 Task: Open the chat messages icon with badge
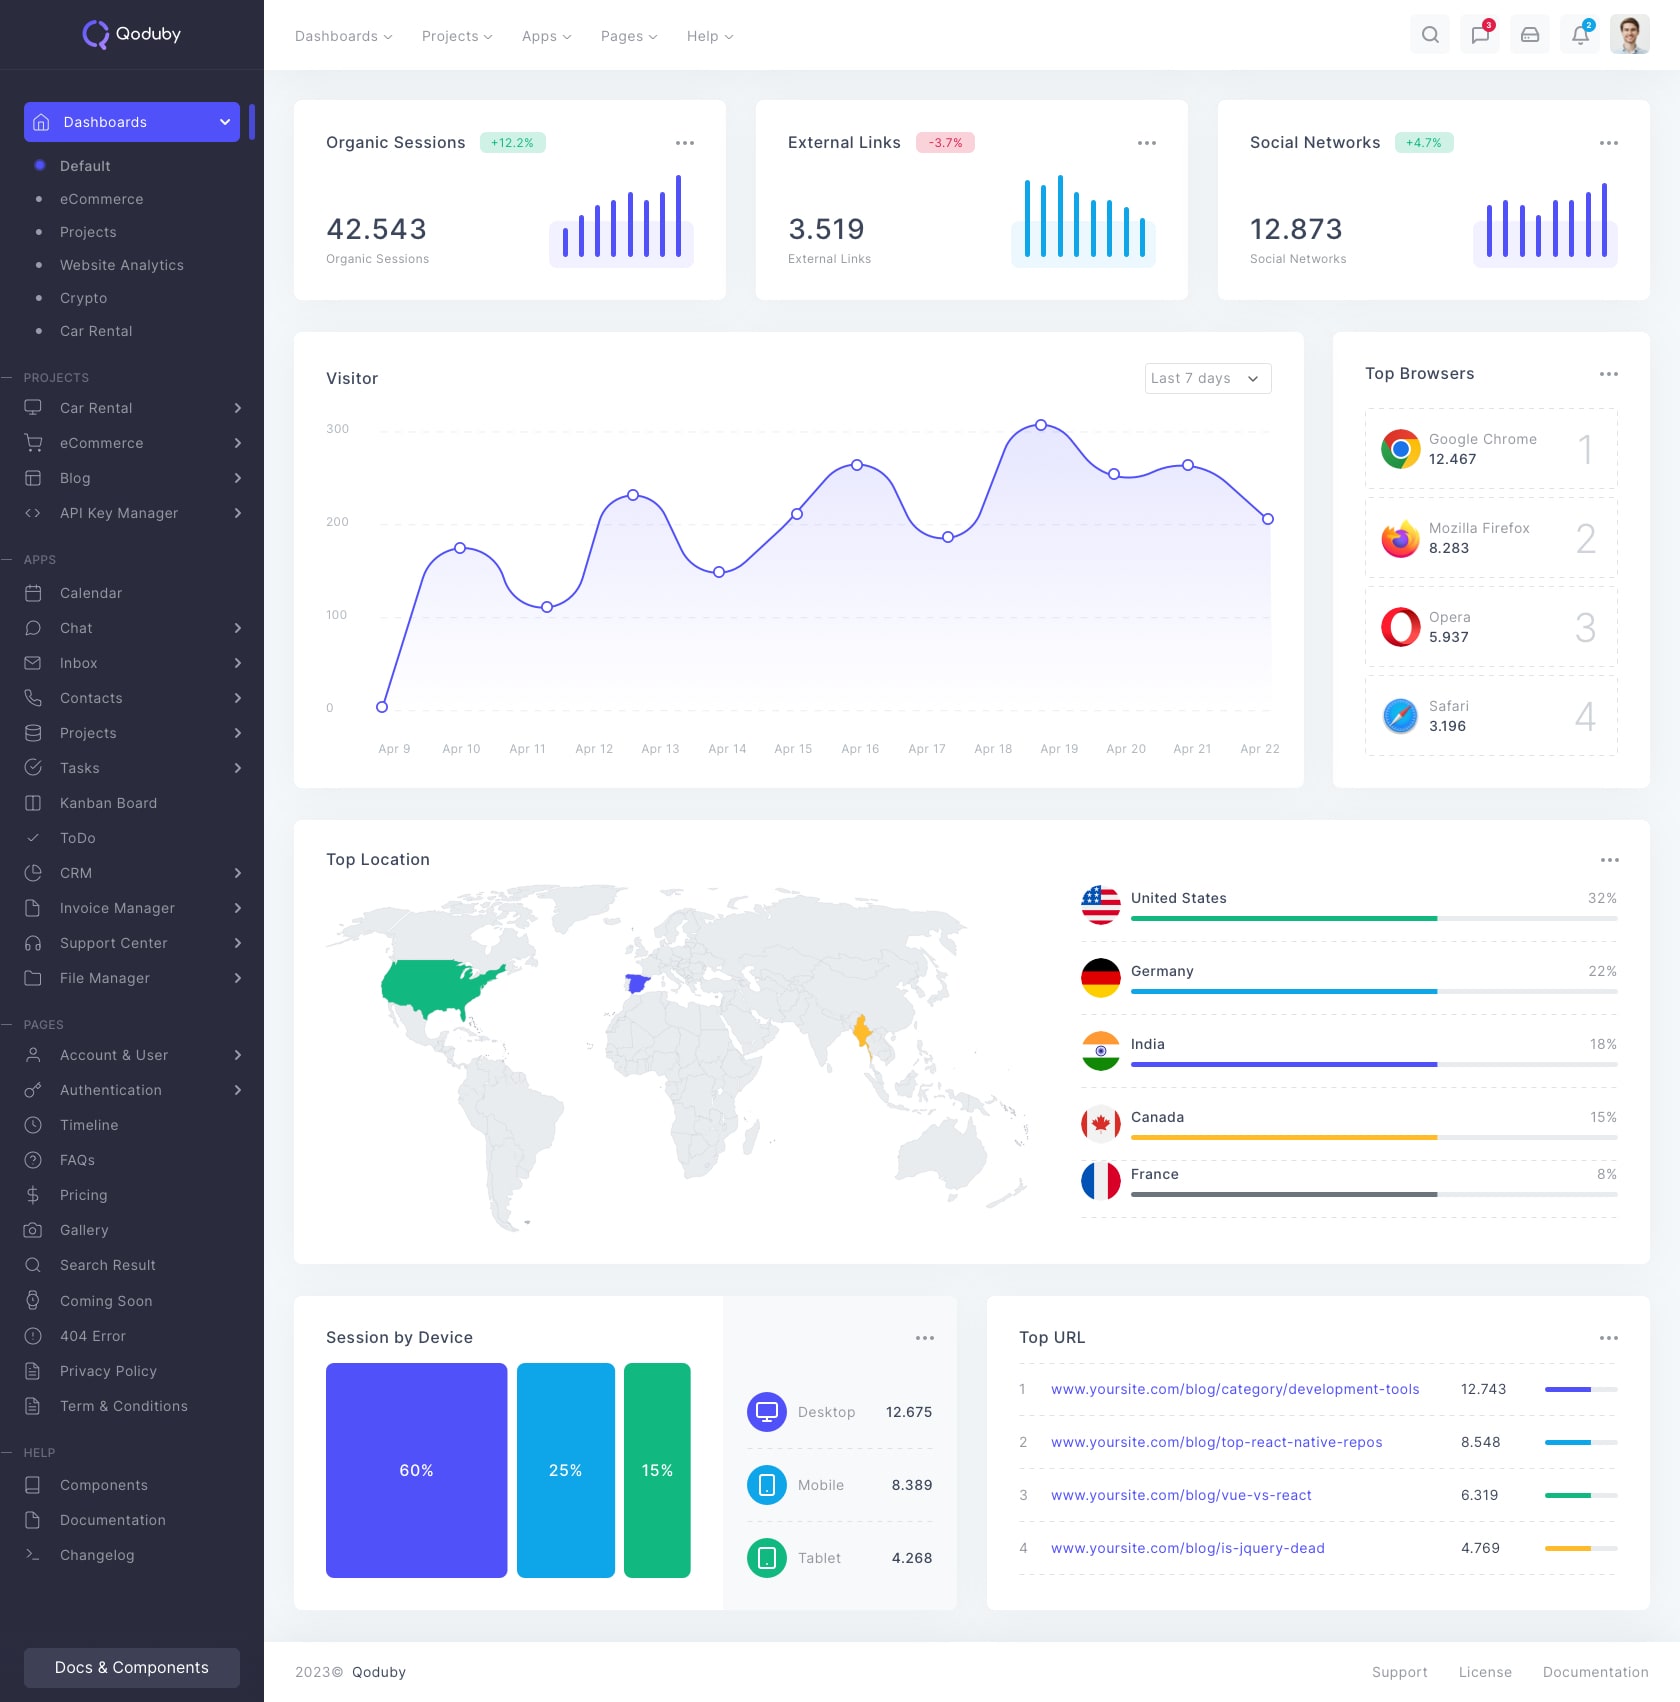pos(1480,35)
